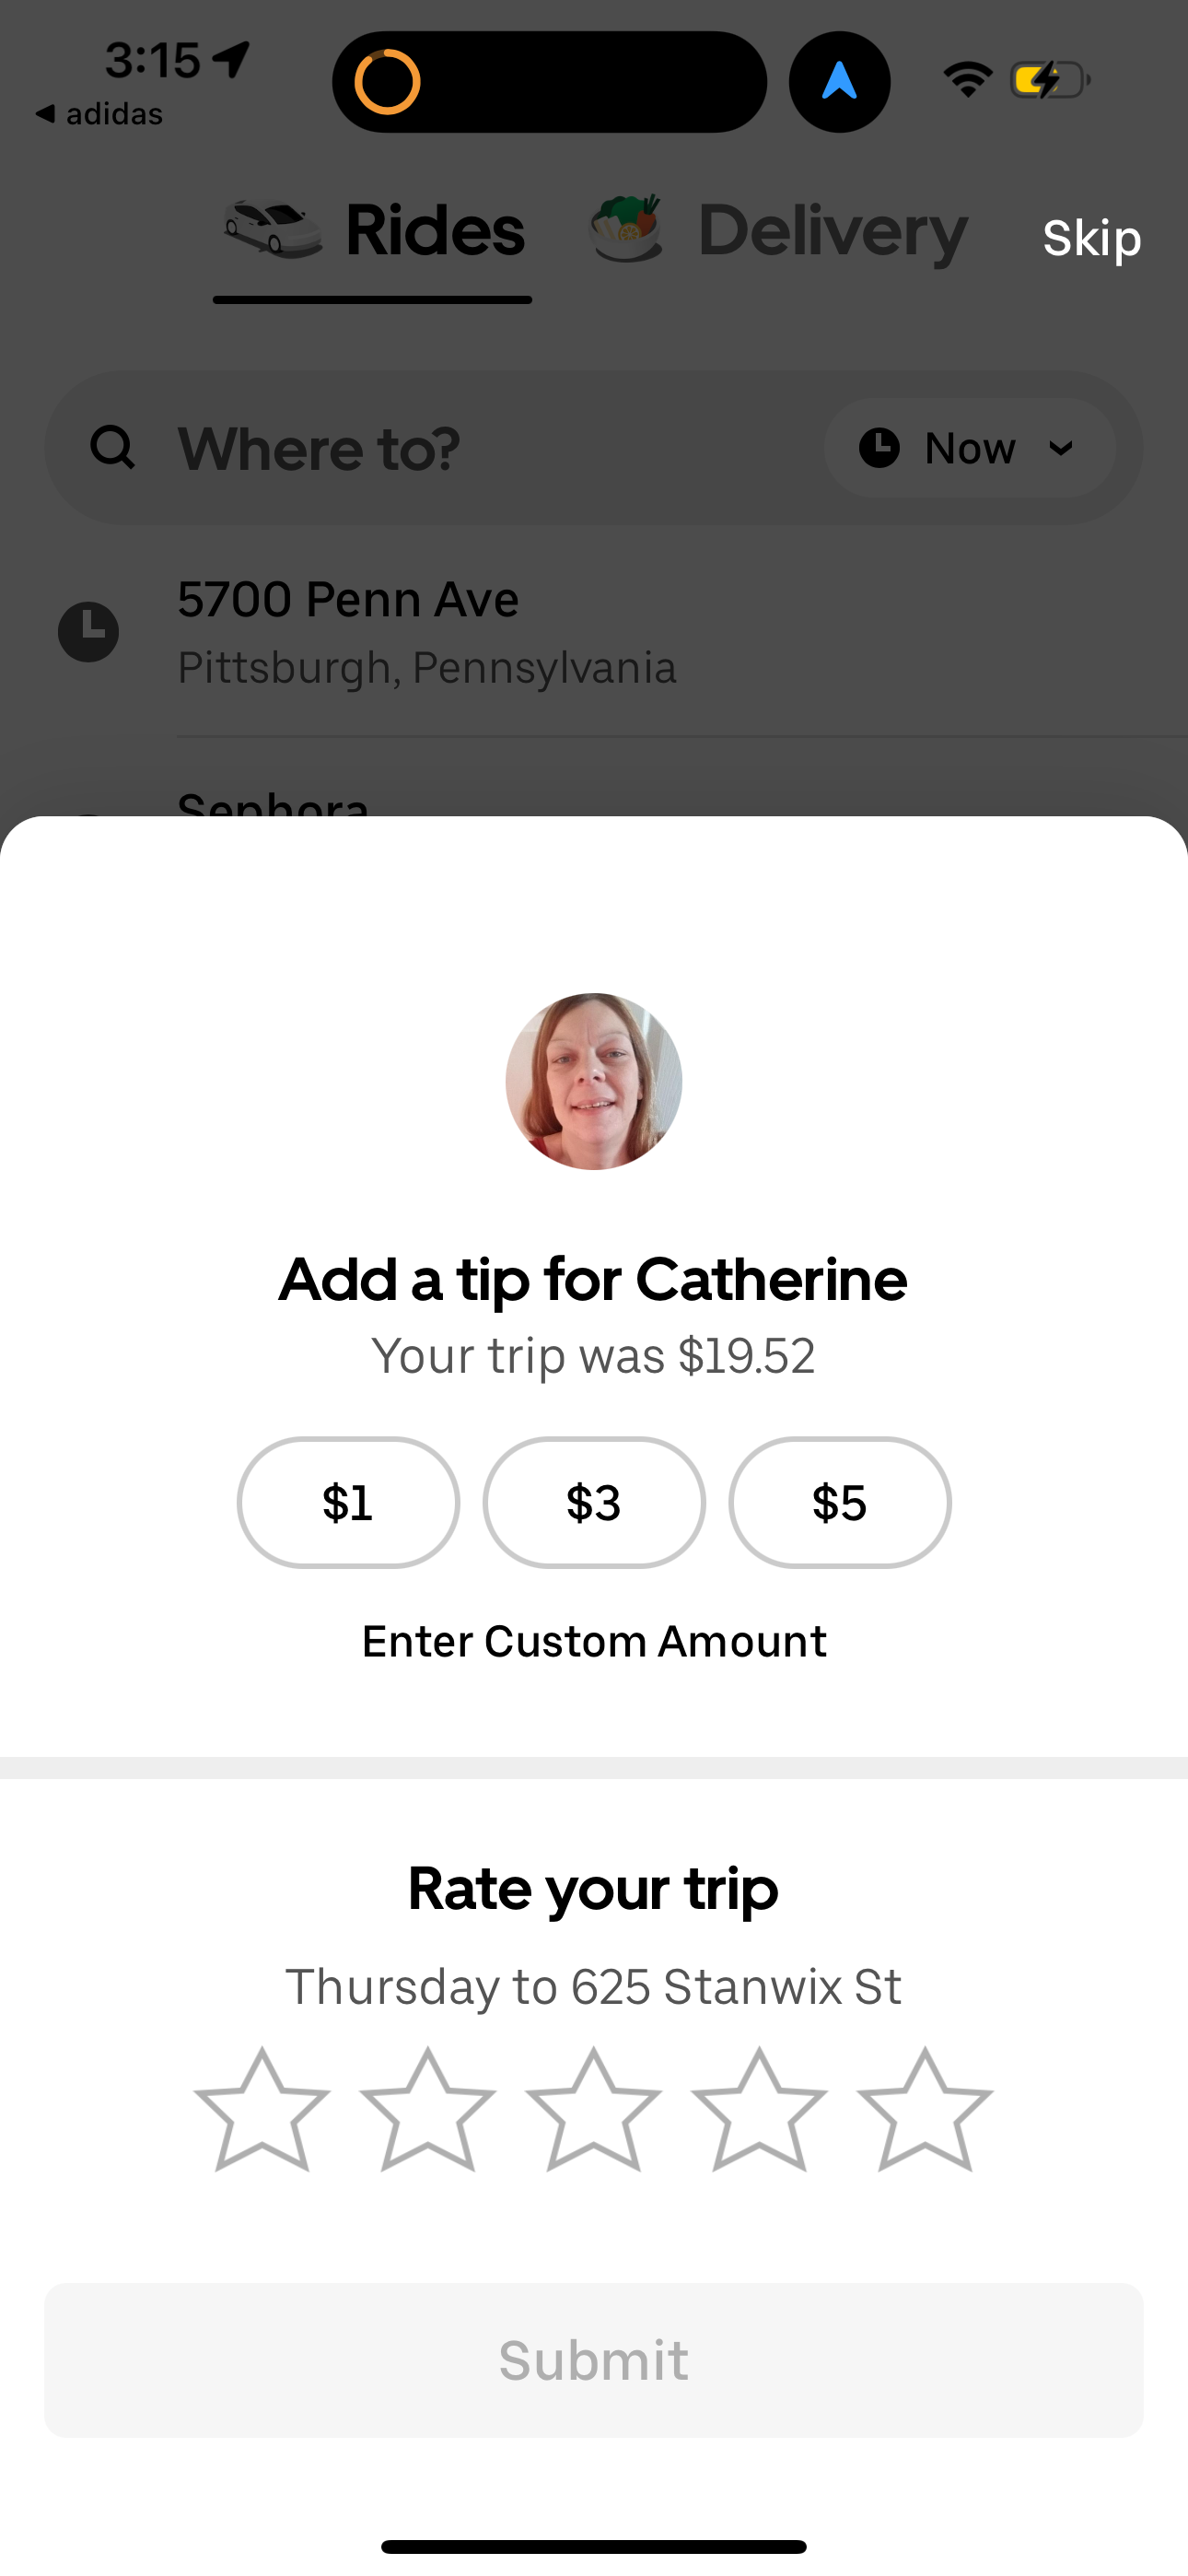
Task: Return to adidas app via back link
Action: pos(98,113)
